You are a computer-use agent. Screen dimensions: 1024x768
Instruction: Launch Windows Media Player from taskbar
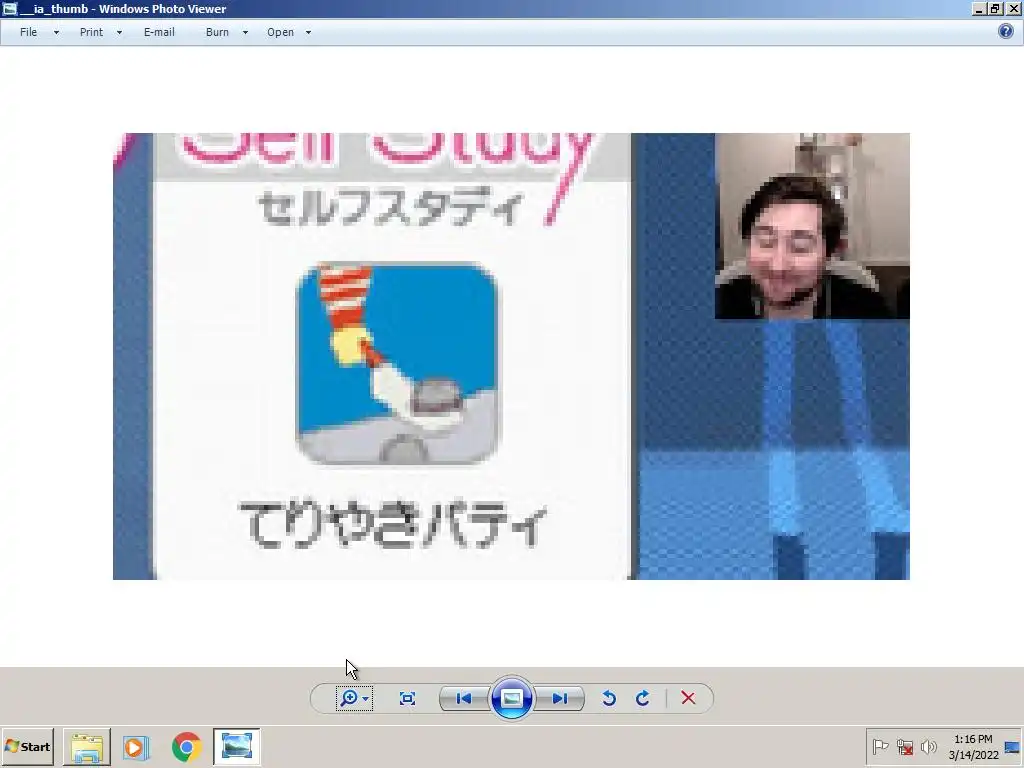(136, 747)
